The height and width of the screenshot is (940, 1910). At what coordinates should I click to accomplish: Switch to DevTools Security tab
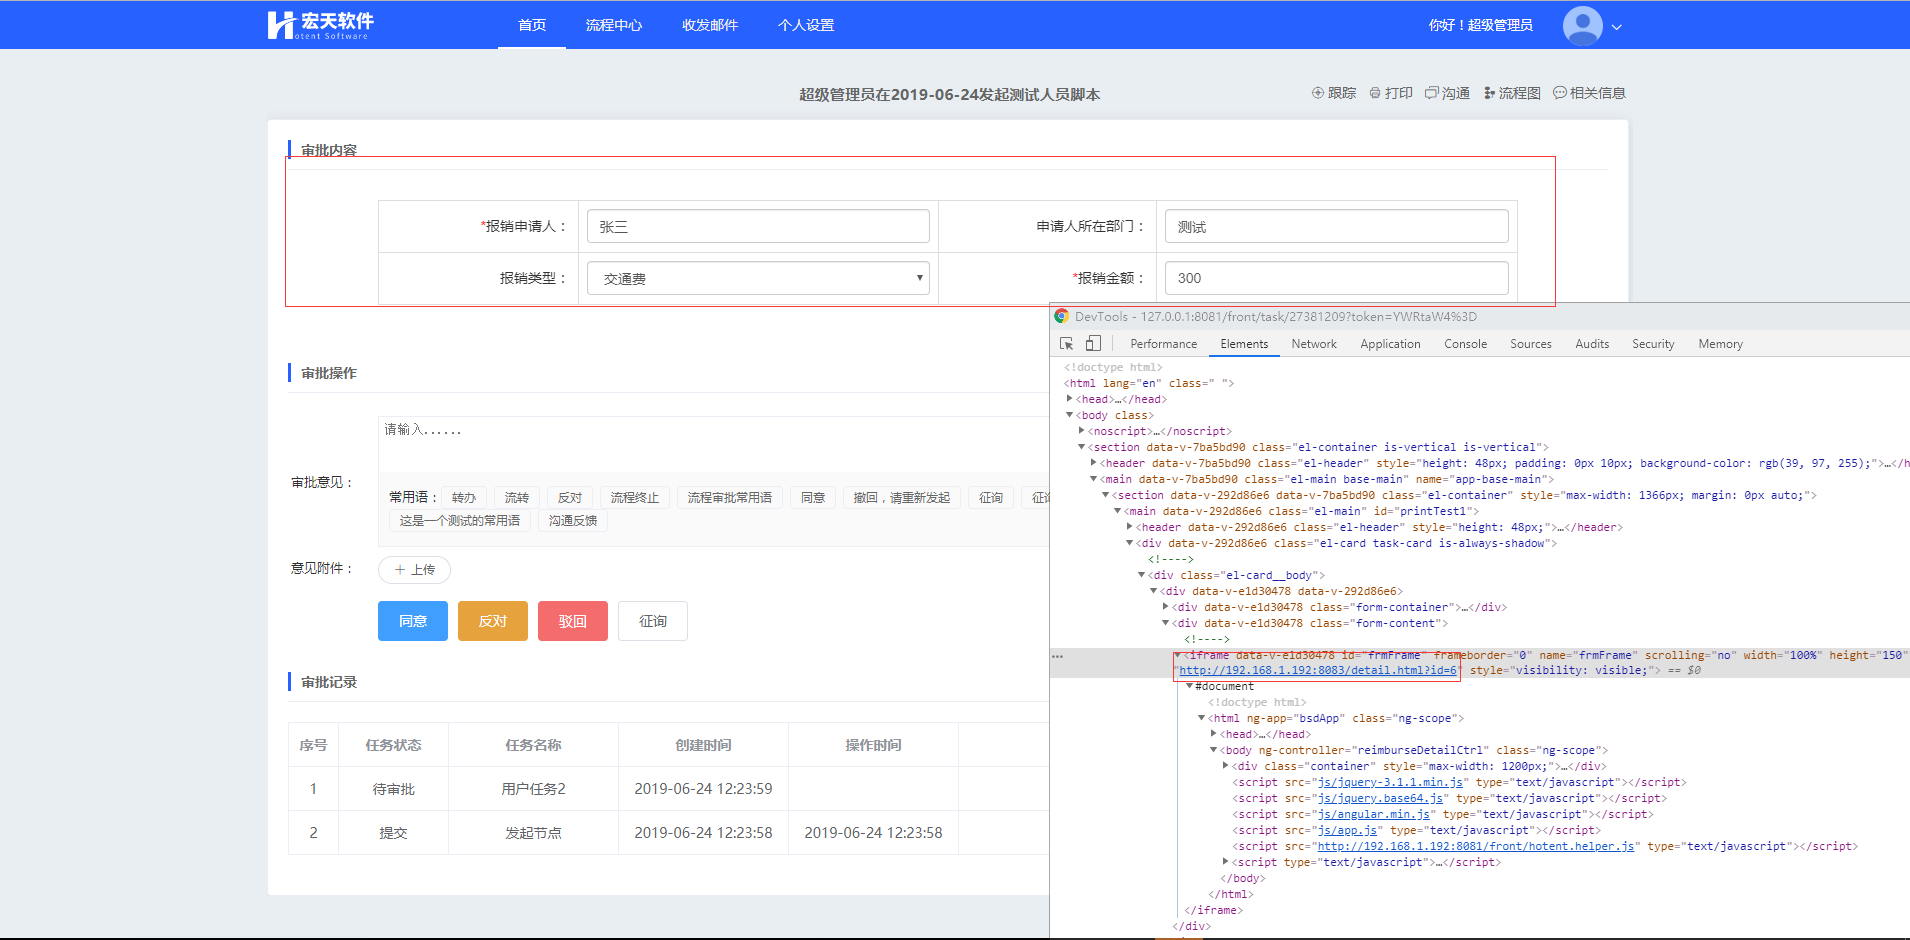(x=1653, y=344)
